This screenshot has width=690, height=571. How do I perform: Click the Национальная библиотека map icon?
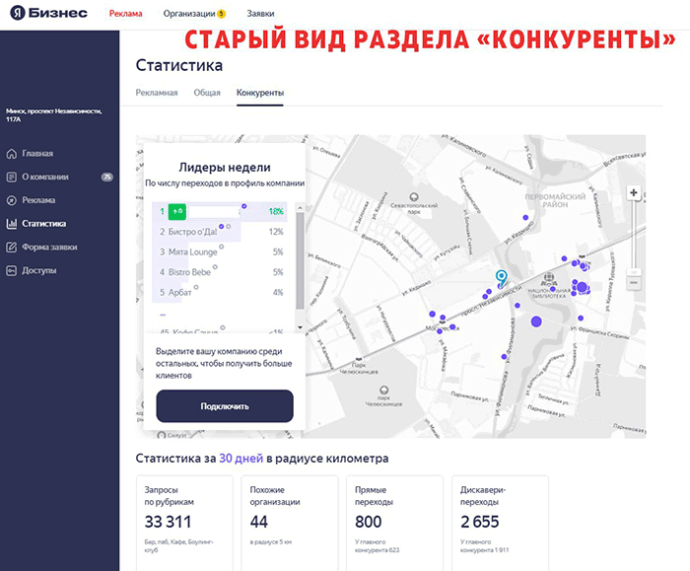(x=548, y=278)
